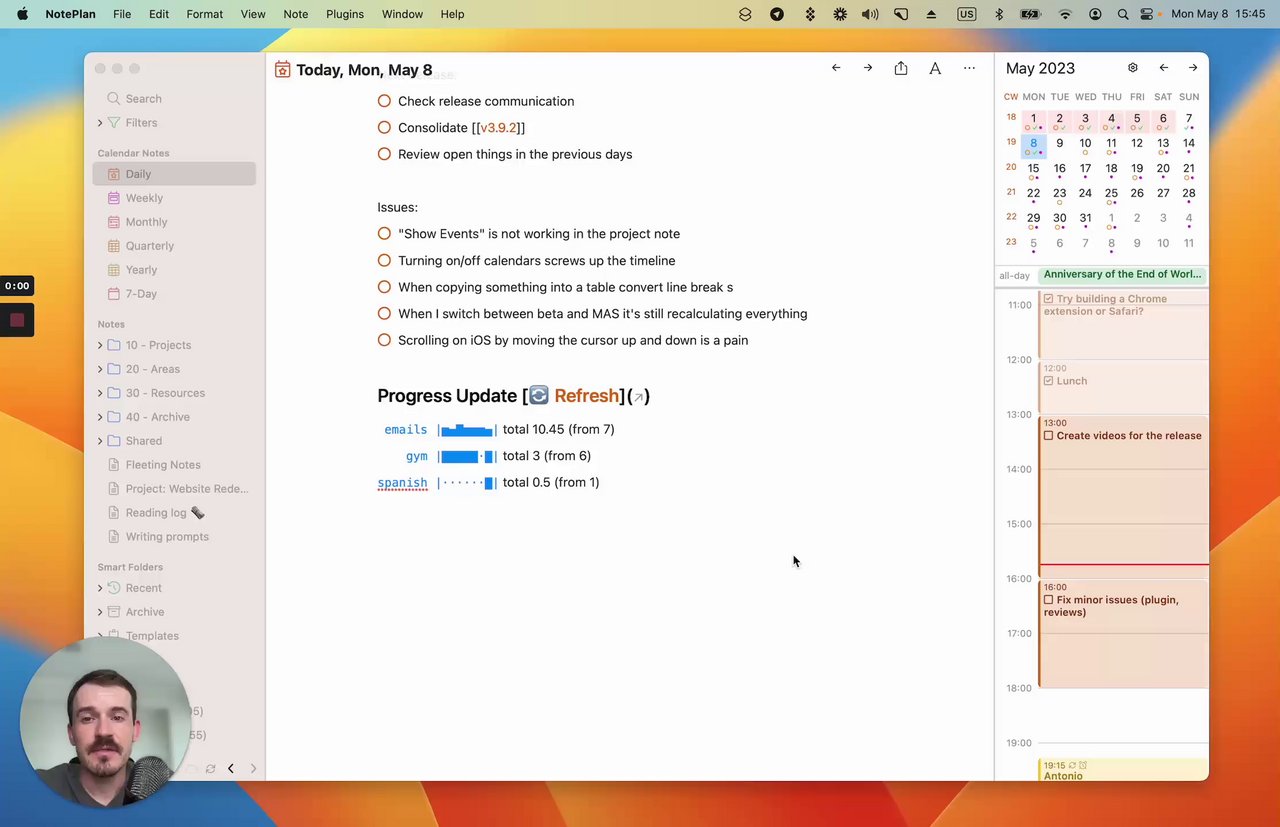Open the v3.9.2 note link
1280x827 pixels.
click(499, 128)
